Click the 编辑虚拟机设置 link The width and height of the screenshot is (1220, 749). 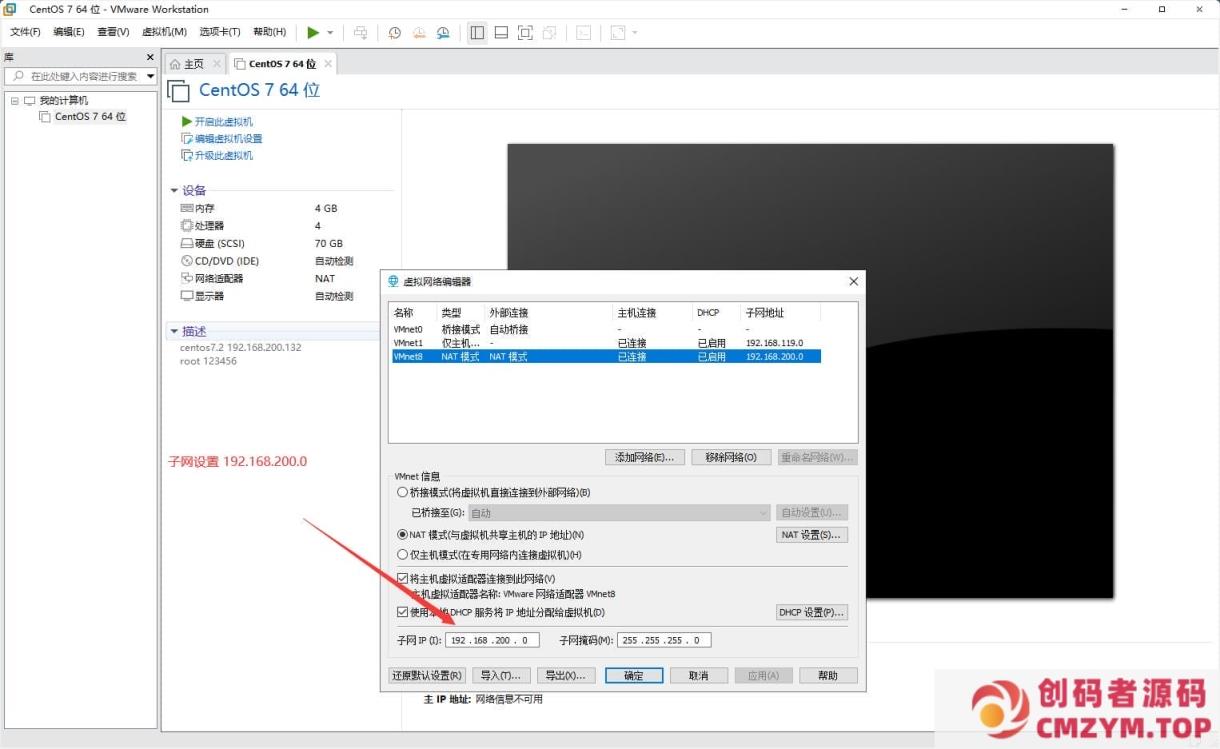point(229,139)
